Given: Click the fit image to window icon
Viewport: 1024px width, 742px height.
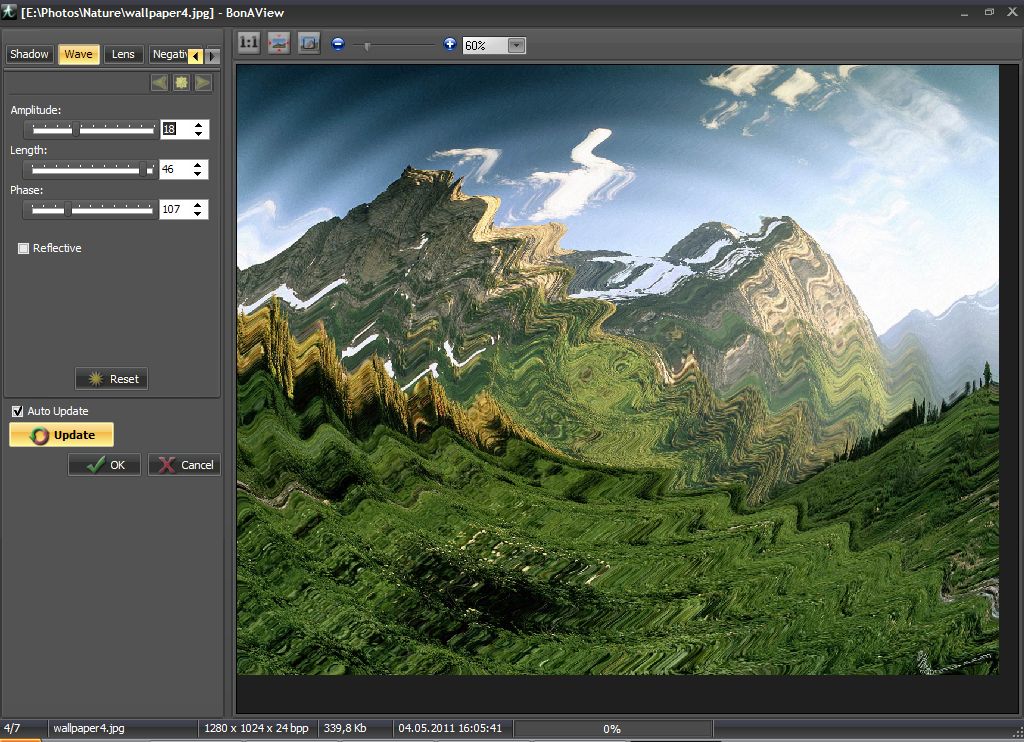Looking at the screenshot, I should [279, 45].
